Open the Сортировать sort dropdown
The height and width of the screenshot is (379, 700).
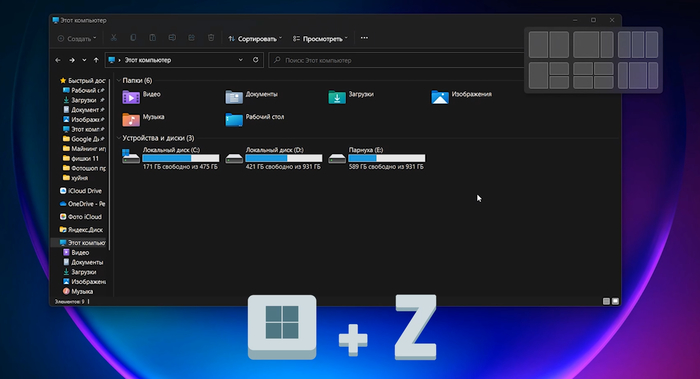(254, 38)
